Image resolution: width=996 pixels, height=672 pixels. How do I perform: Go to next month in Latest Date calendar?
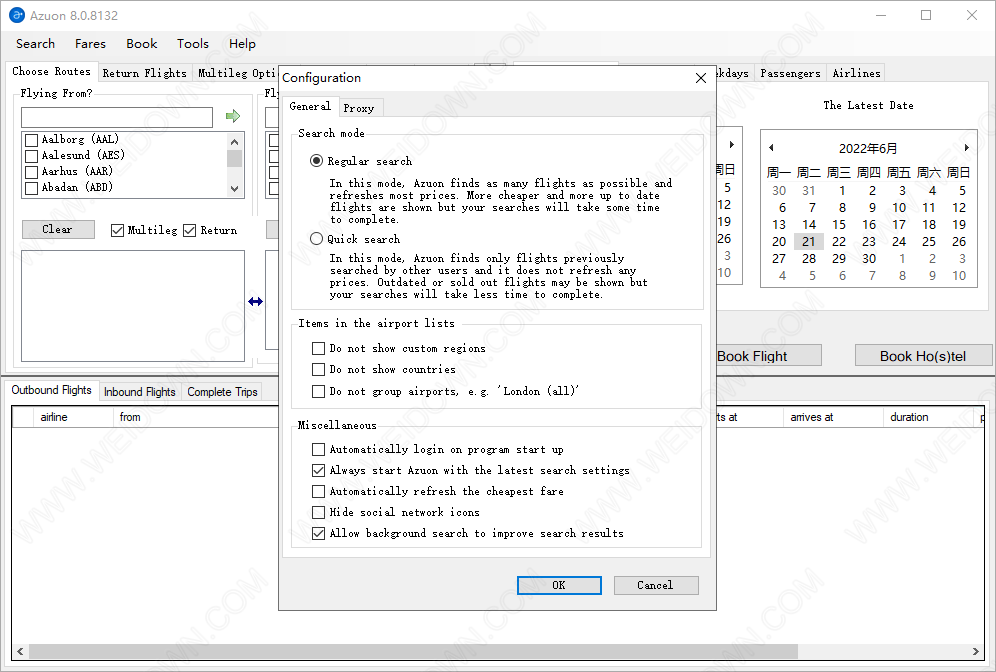pos(966,148)
